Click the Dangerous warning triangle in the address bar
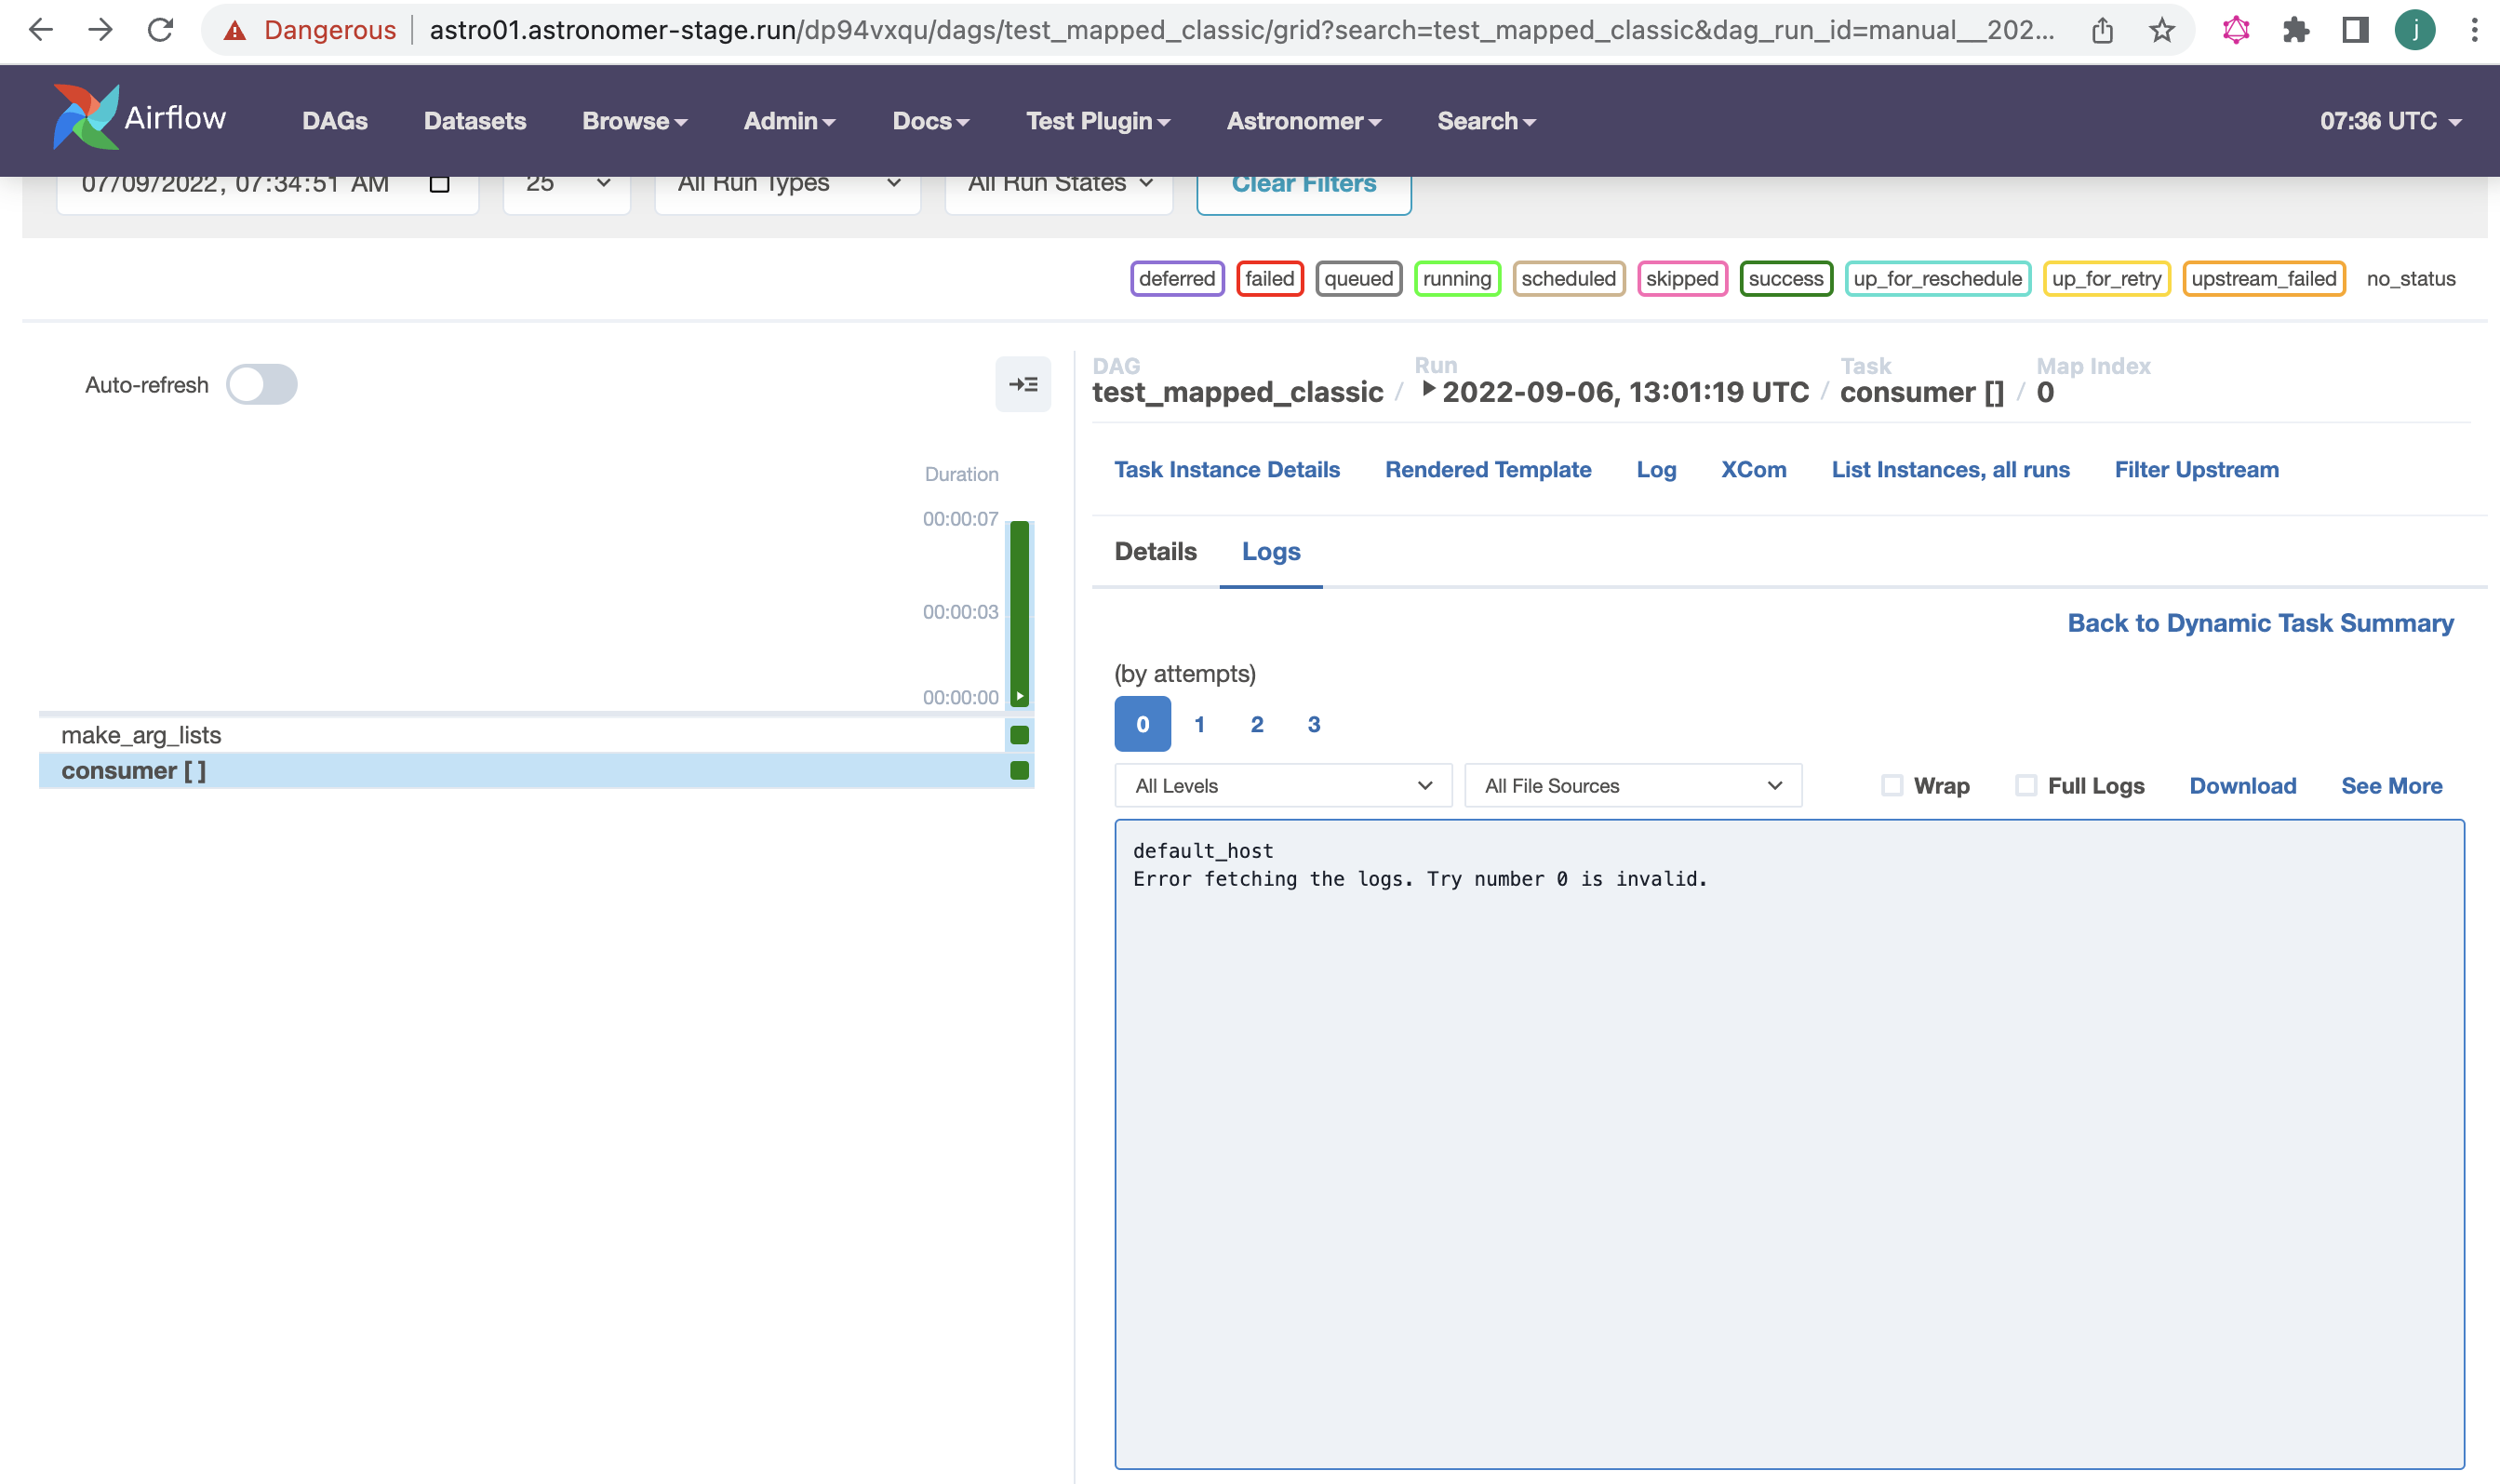The height and width of the screenshot is (1484, 2500). 236,29
